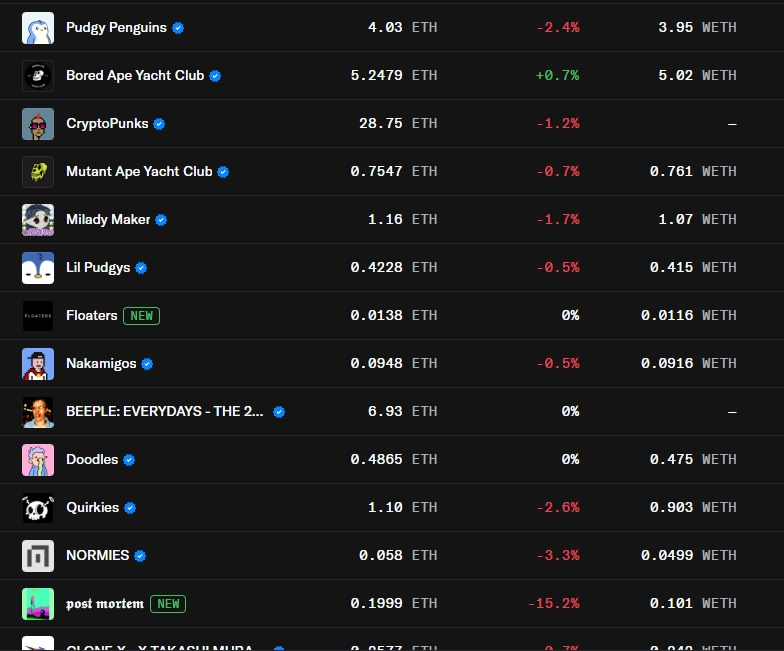
Task: Open the CryptoPunks collection image
Action: click(x=38, y=124)
